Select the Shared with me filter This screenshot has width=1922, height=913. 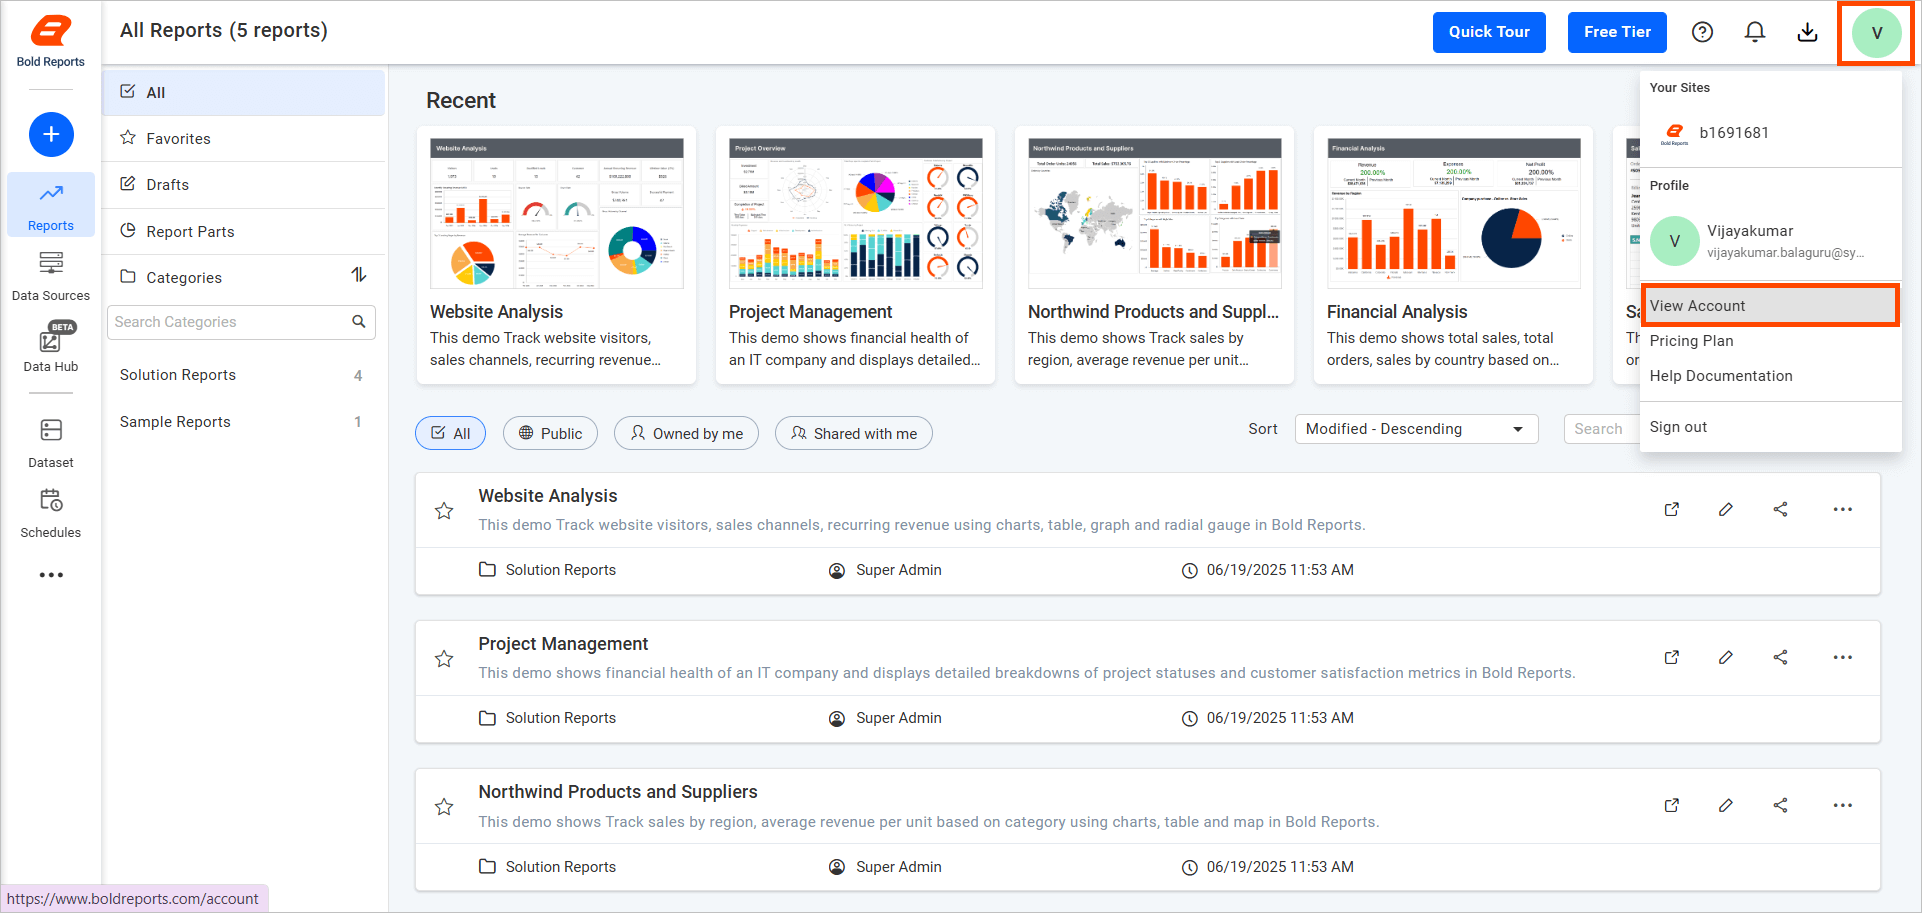(854, 433)
